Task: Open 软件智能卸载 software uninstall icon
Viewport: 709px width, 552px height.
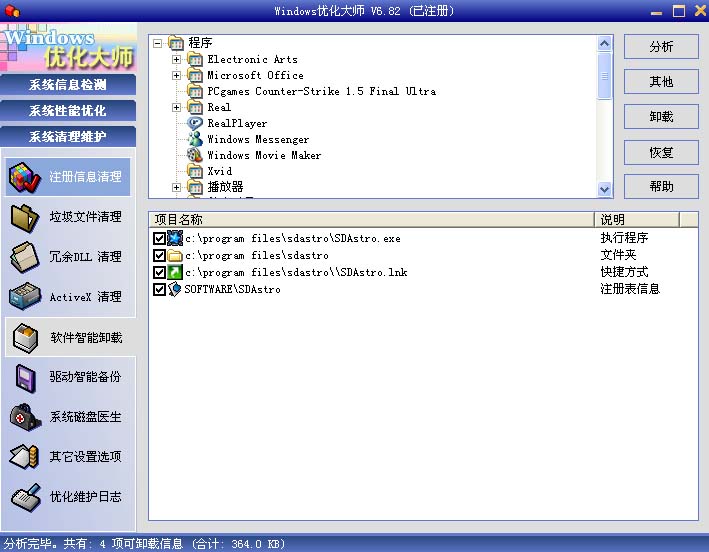Action: click(26, 338)
